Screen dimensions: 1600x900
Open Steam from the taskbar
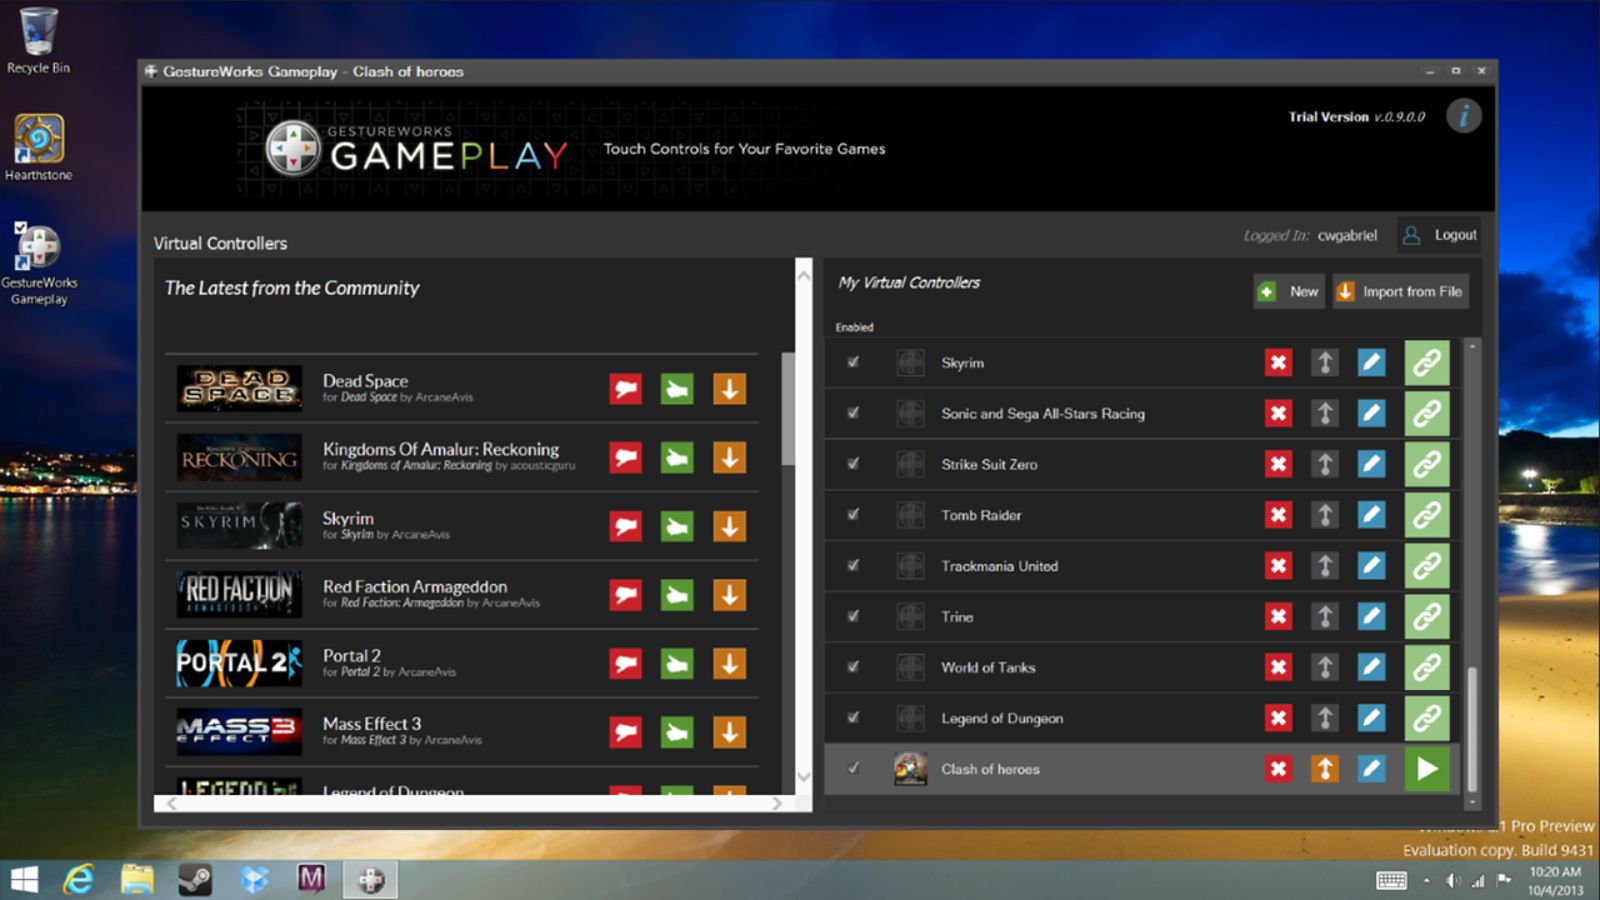(x=195, y=880)
